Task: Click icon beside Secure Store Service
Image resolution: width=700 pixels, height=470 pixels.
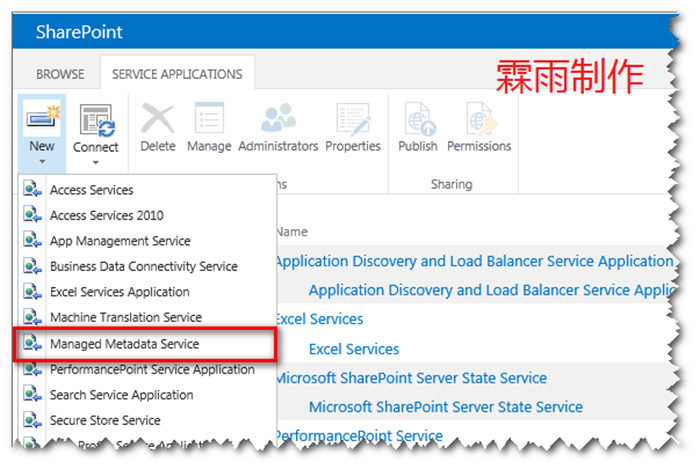Action: (x=32, y=420)
